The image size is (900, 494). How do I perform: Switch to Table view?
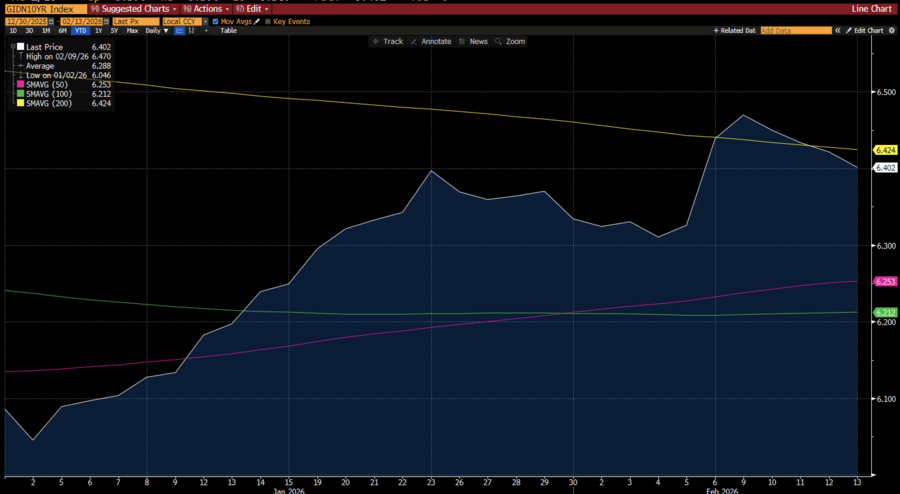[x=228, y=31]
